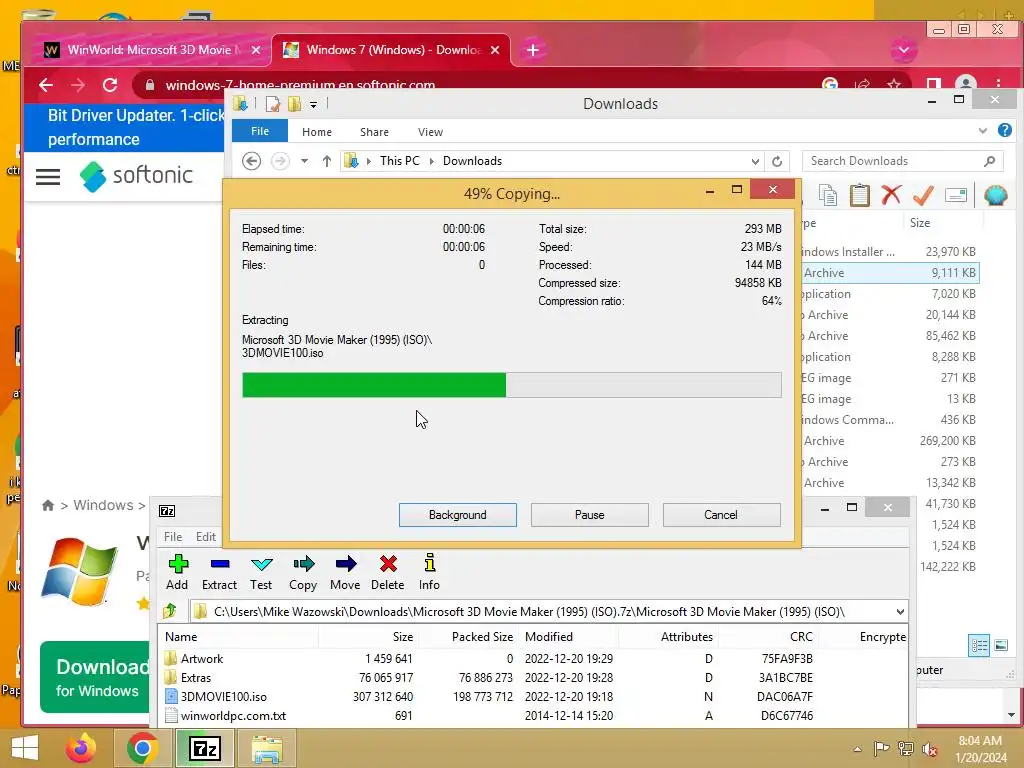Image resolution: width=1024 pixels, height=768 pixels.
Task: Open 7-Zip Edit menu
Action: point(206,537)
